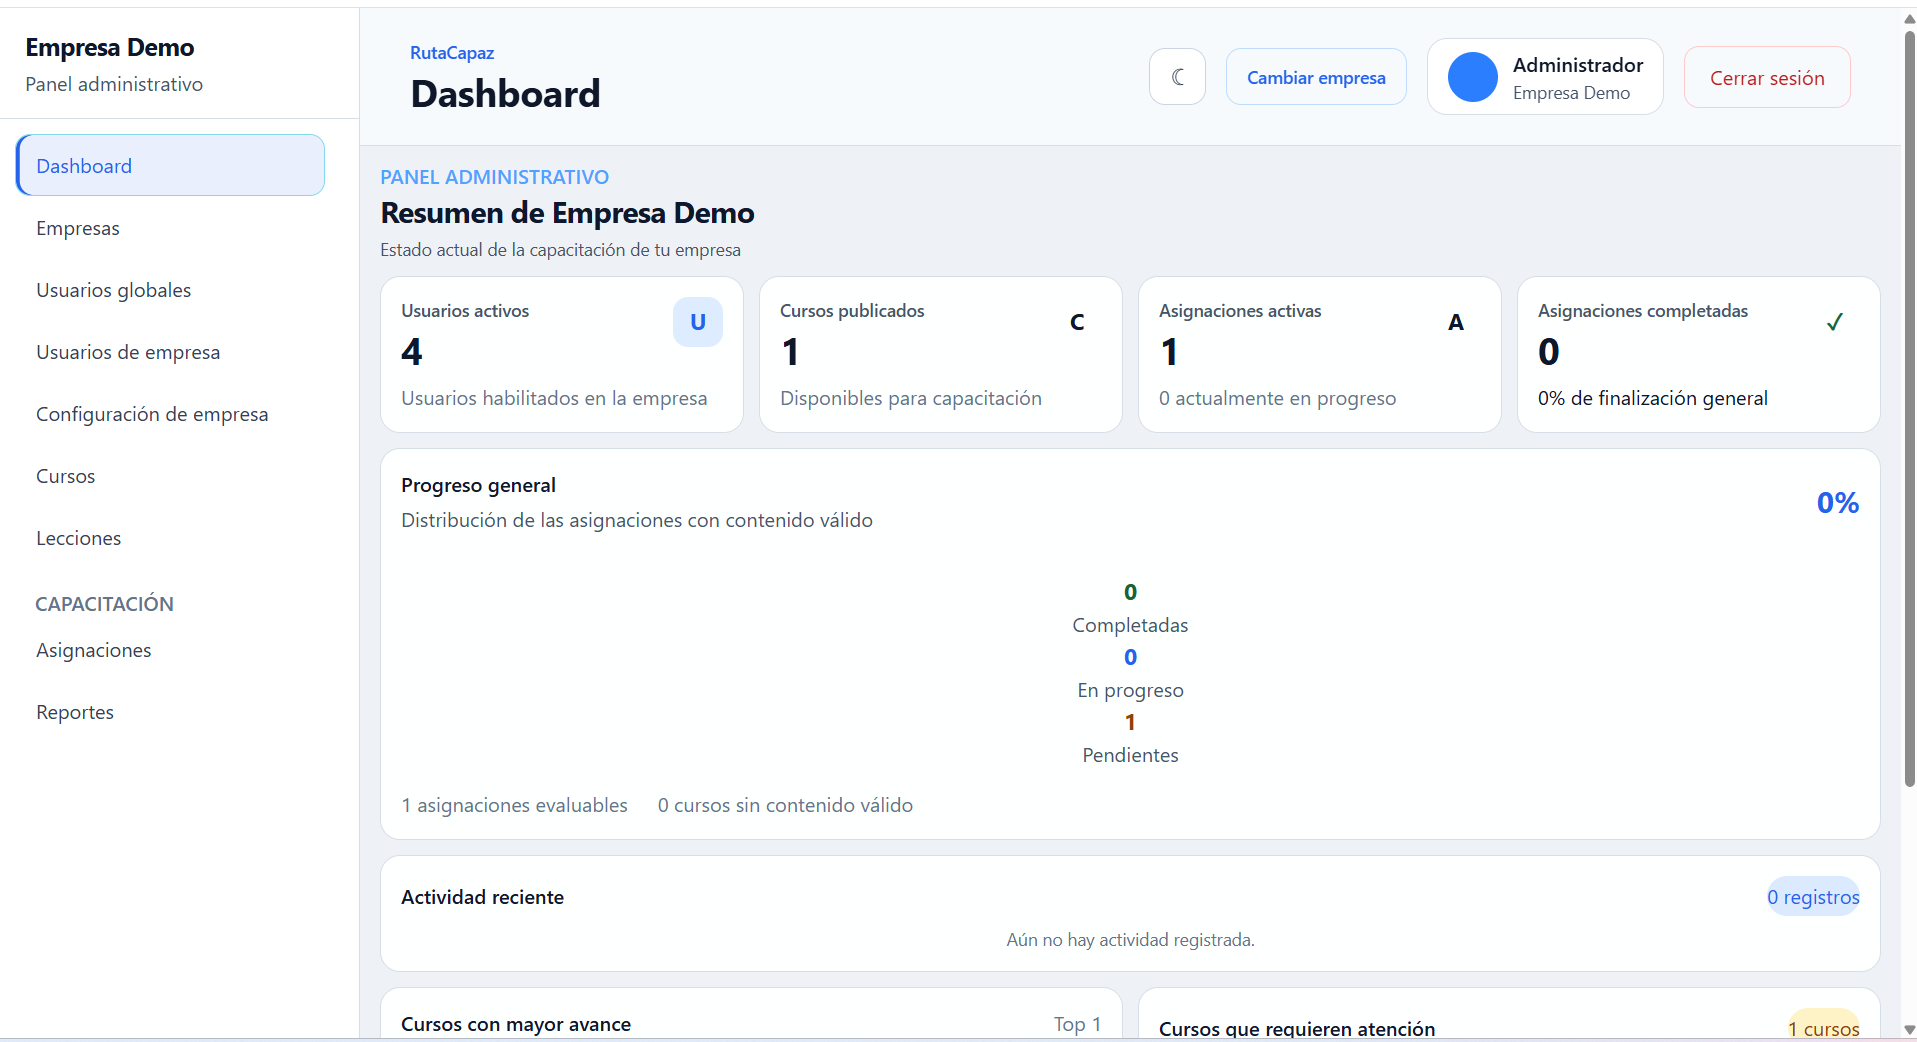Screen dimensions: 1917x1042
Task: Click the U icon in Usuarios activos card
Action: 698,322
